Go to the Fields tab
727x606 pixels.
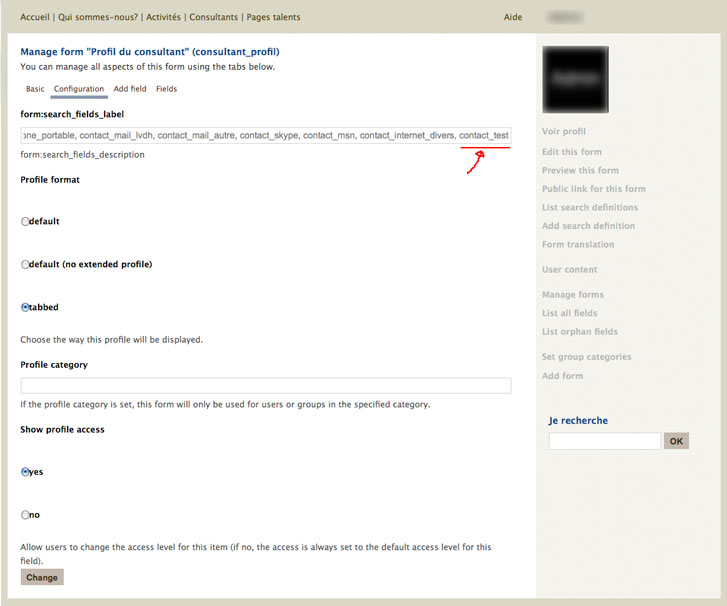pyautogui.click(x=166, y=89)
